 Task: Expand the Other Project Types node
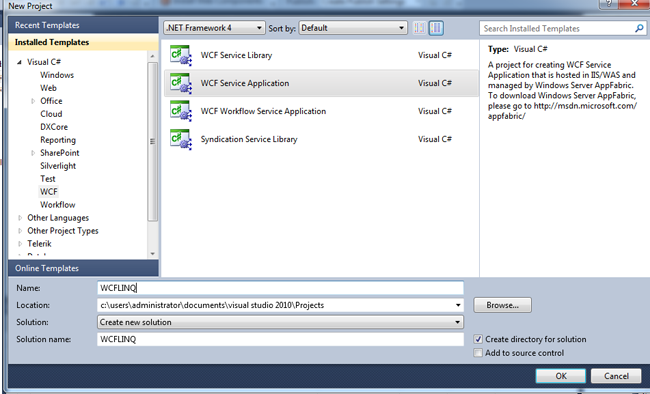click(x=20, y=231)
